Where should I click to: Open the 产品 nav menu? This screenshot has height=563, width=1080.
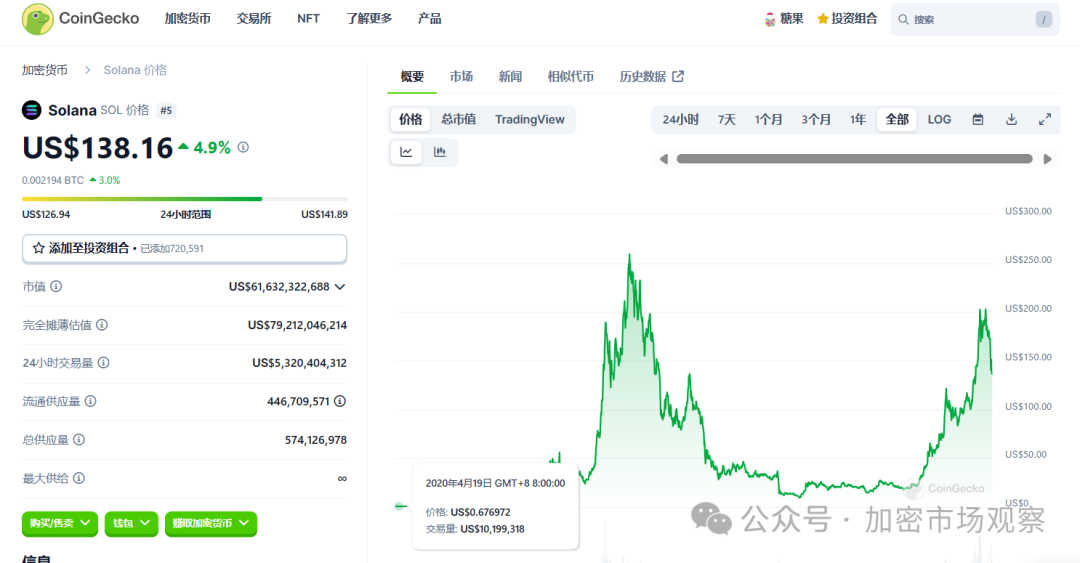click(429, 19)
